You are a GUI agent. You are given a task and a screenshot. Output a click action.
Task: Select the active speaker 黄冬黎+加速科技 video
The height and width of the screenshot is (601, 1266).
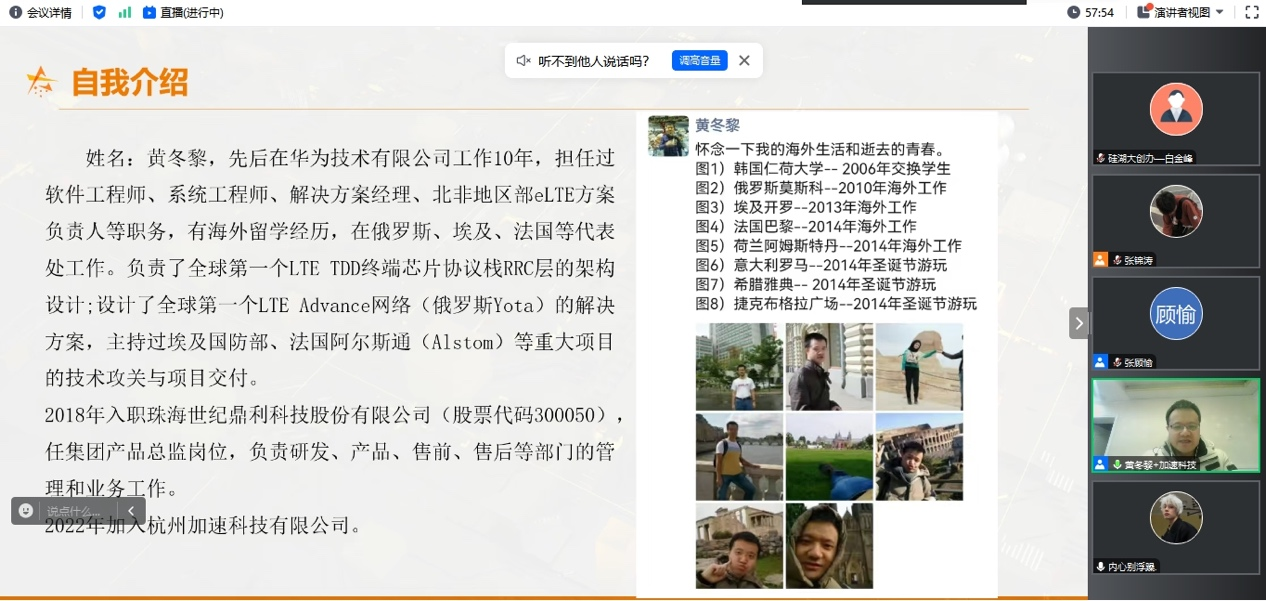click(1175, 425)
